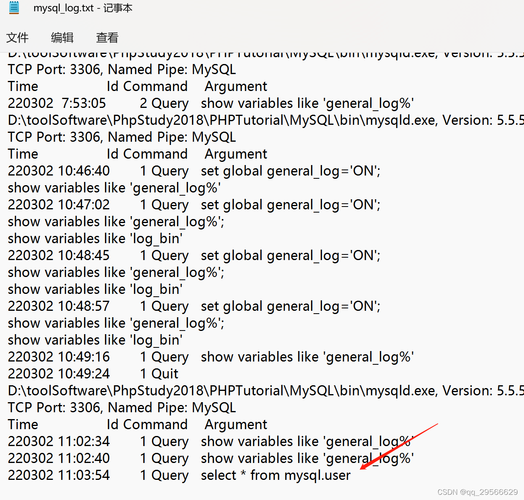Click the log line timestamped 220302 10:48:45
This screenshot has width=524, height=500.
(194, 255)
